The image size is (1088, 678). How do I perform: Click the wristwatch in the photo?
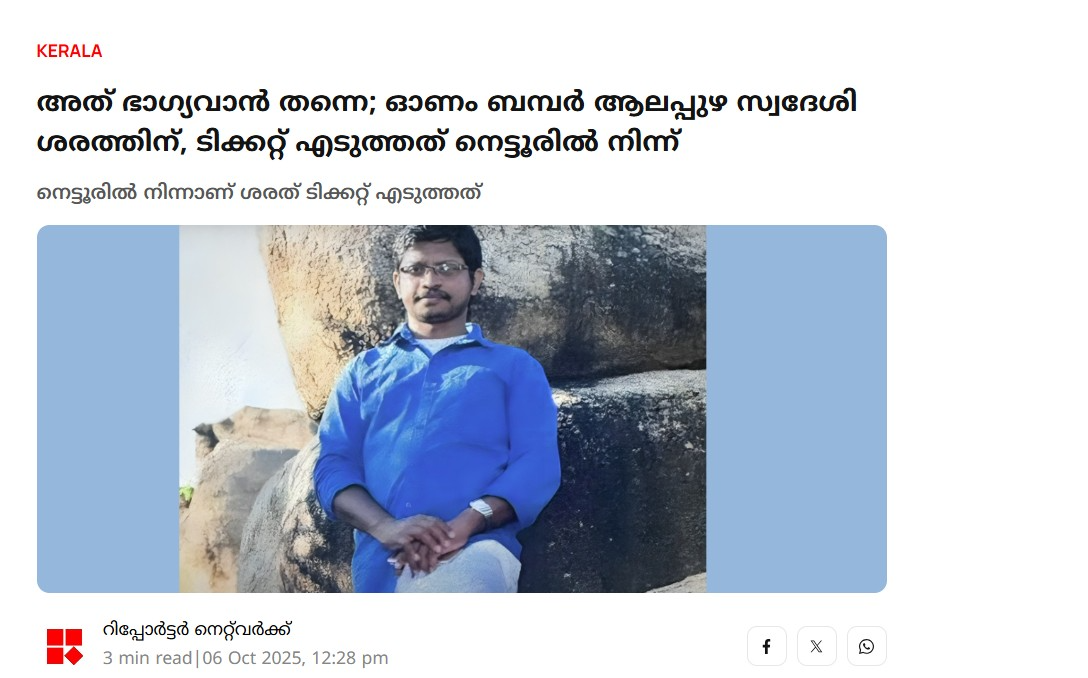(482, 511)
